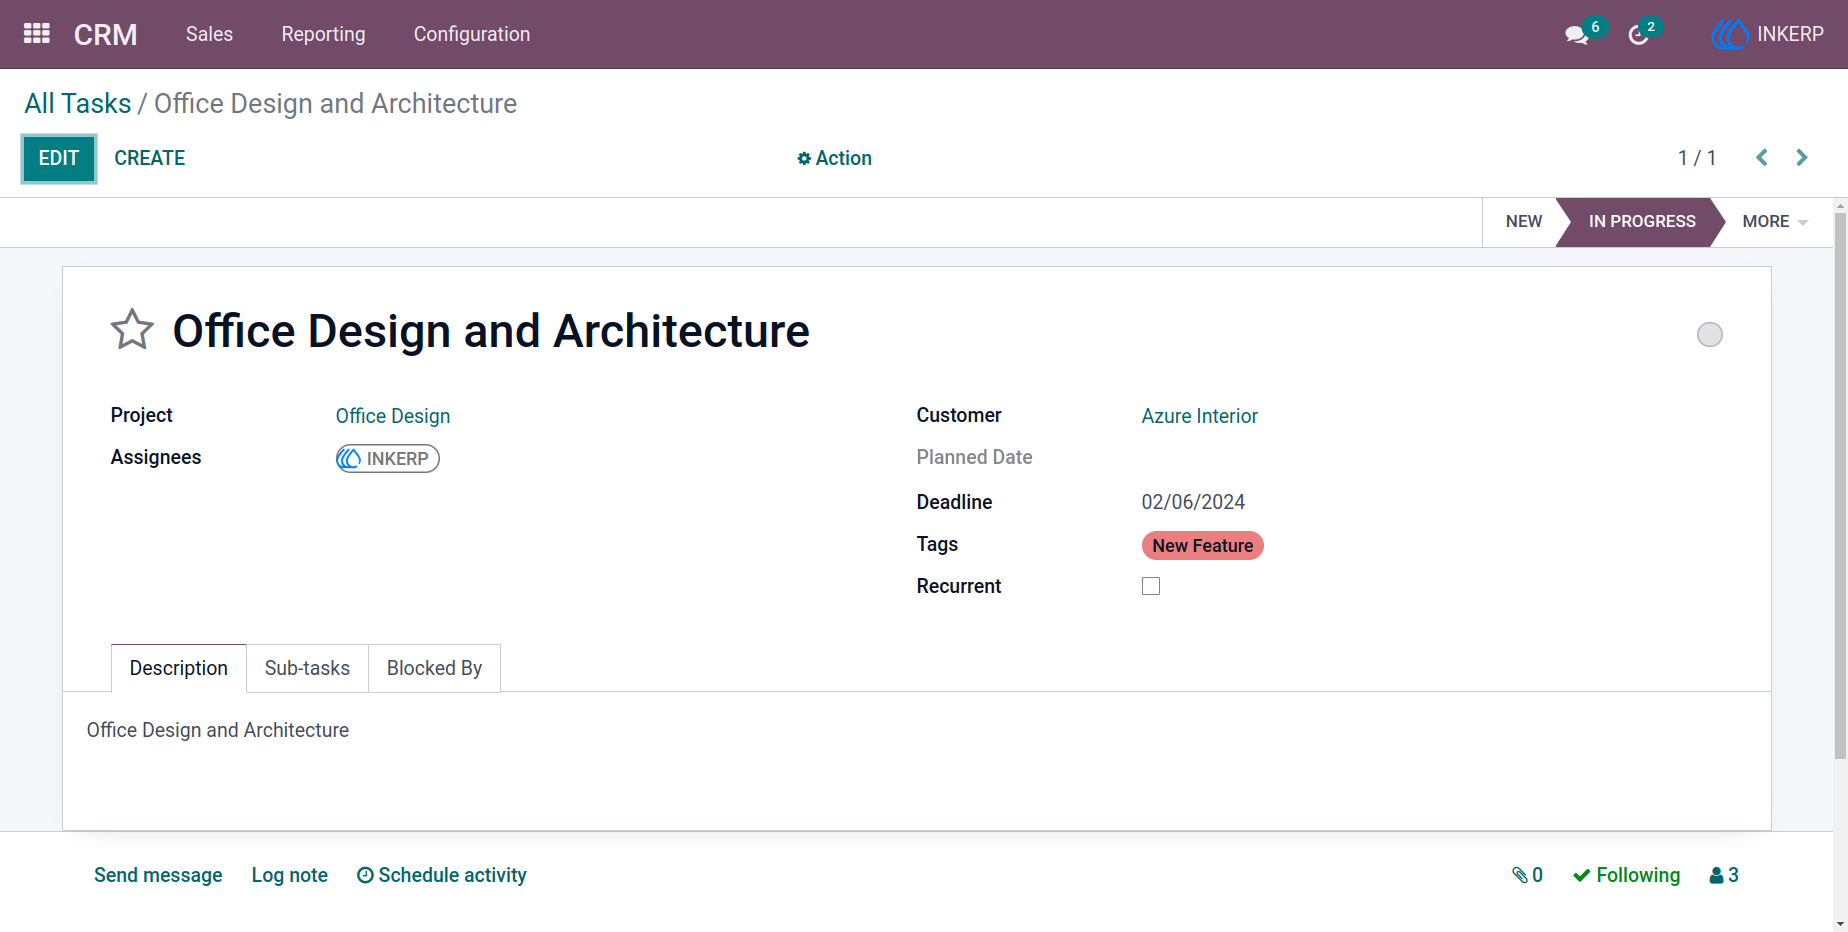1848x932 pixels.
Task: Click the vertical scrollbar thumb
Action: click(x=1840, y=485)
